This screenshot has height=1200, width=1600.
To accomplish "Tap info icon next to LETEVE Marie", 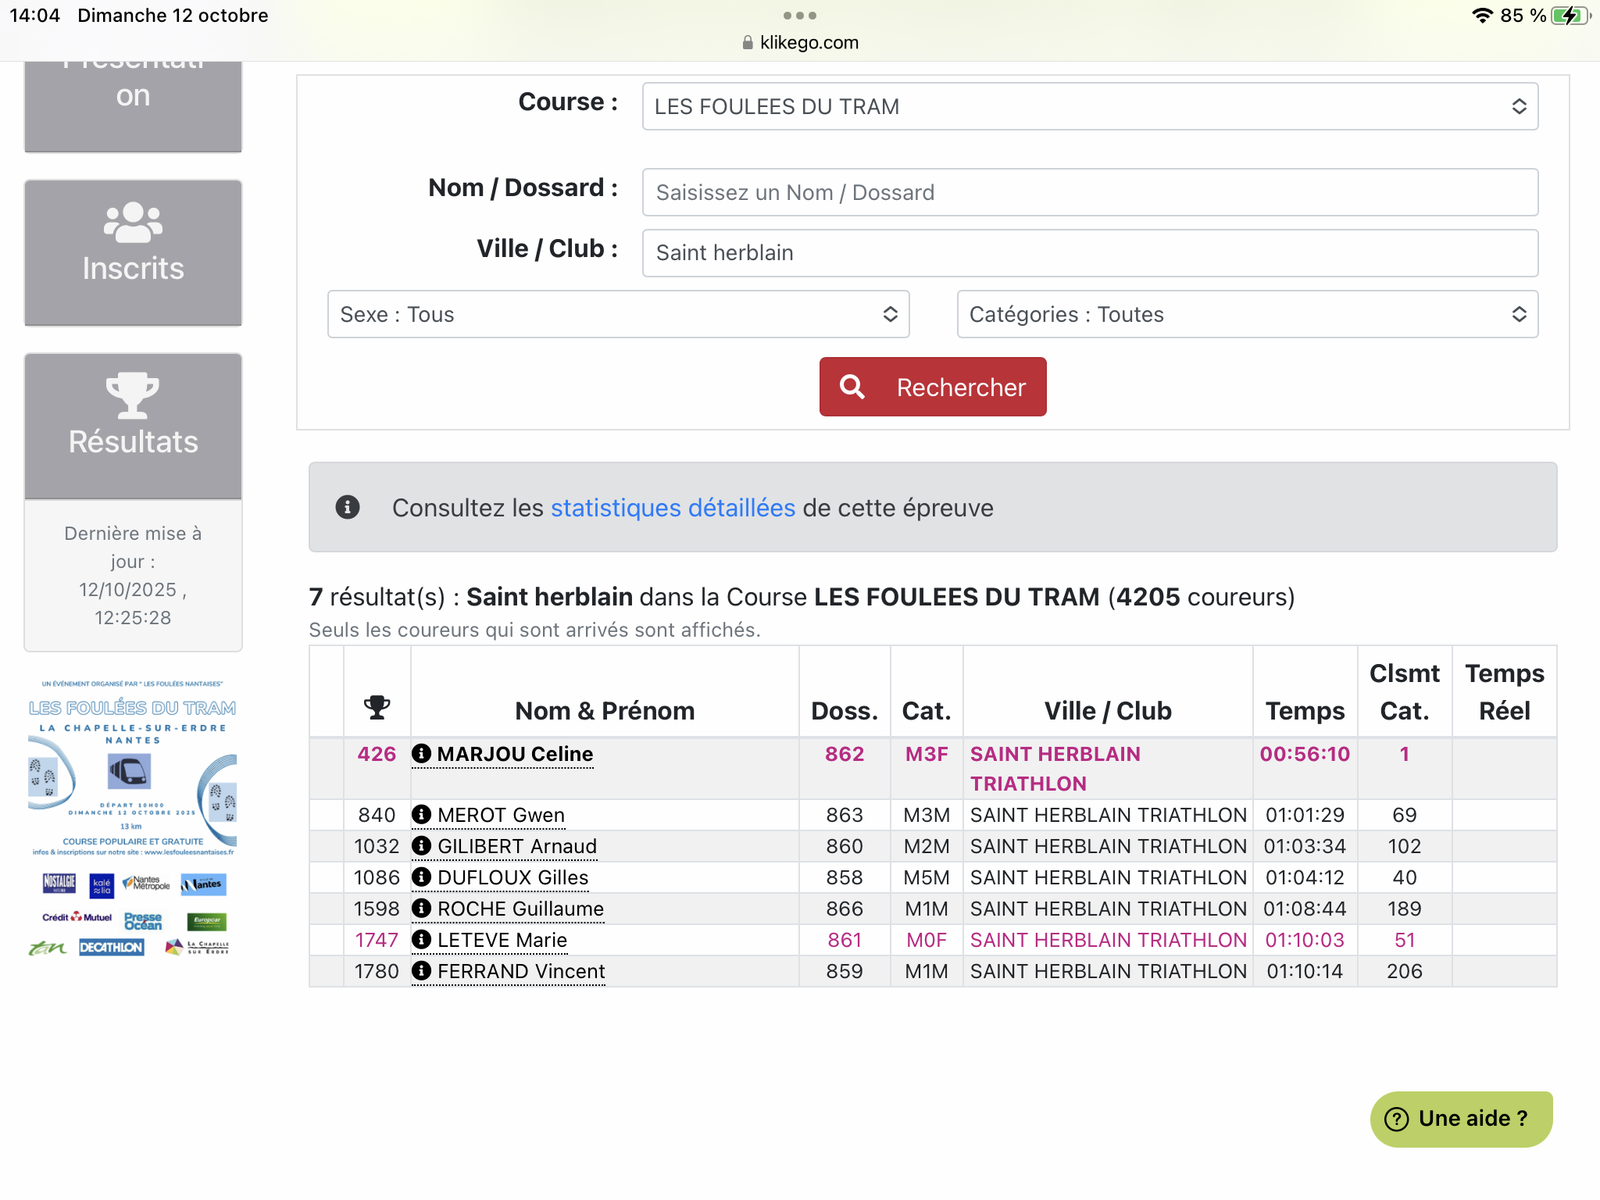I will tap(421, 940).
